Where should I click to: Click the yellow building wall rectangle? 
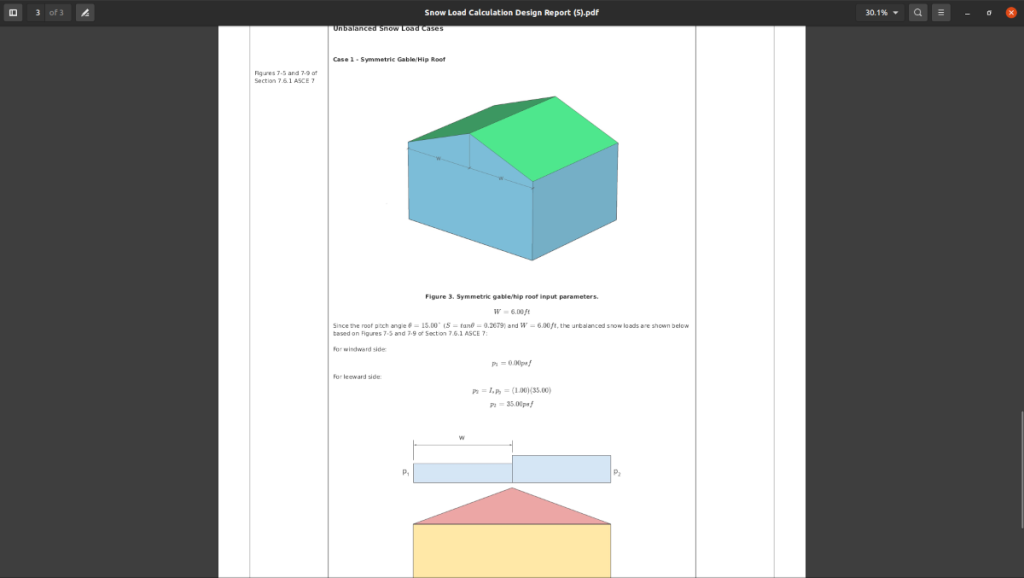(512, 550)
